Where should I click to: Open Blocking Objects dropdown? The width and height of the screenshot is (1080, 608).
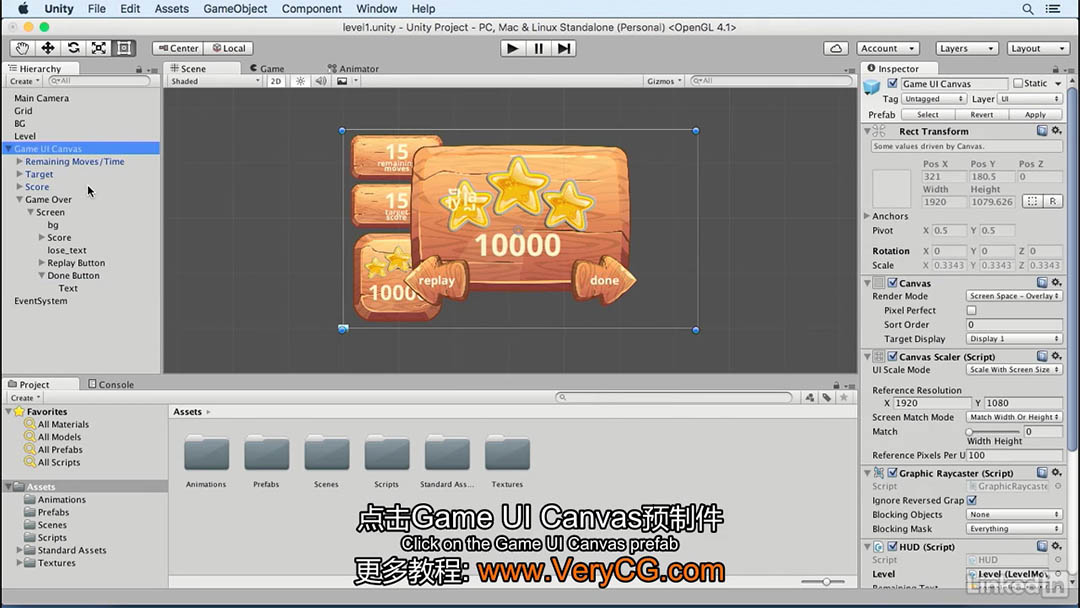1014,514
